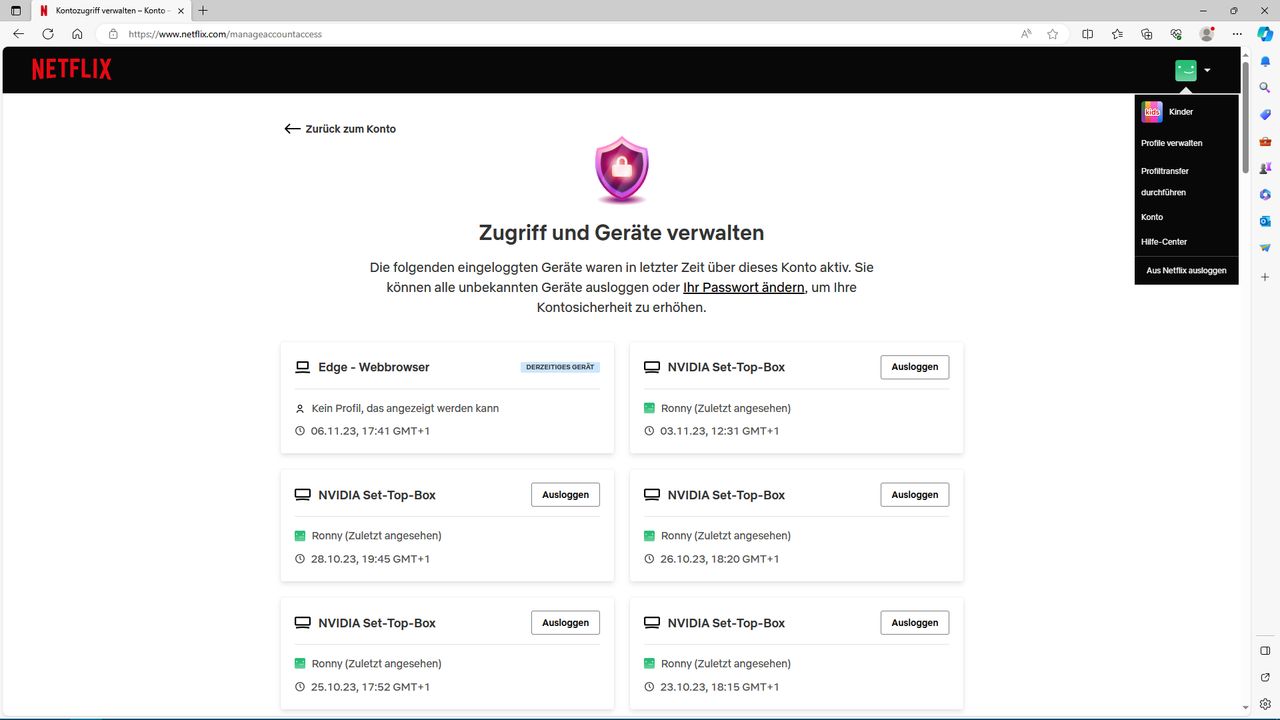Viewport: 1280px width, 720px height.
Task: Log out NVIDIA device from 03.11.23
Action: click(x=914, y=367)
